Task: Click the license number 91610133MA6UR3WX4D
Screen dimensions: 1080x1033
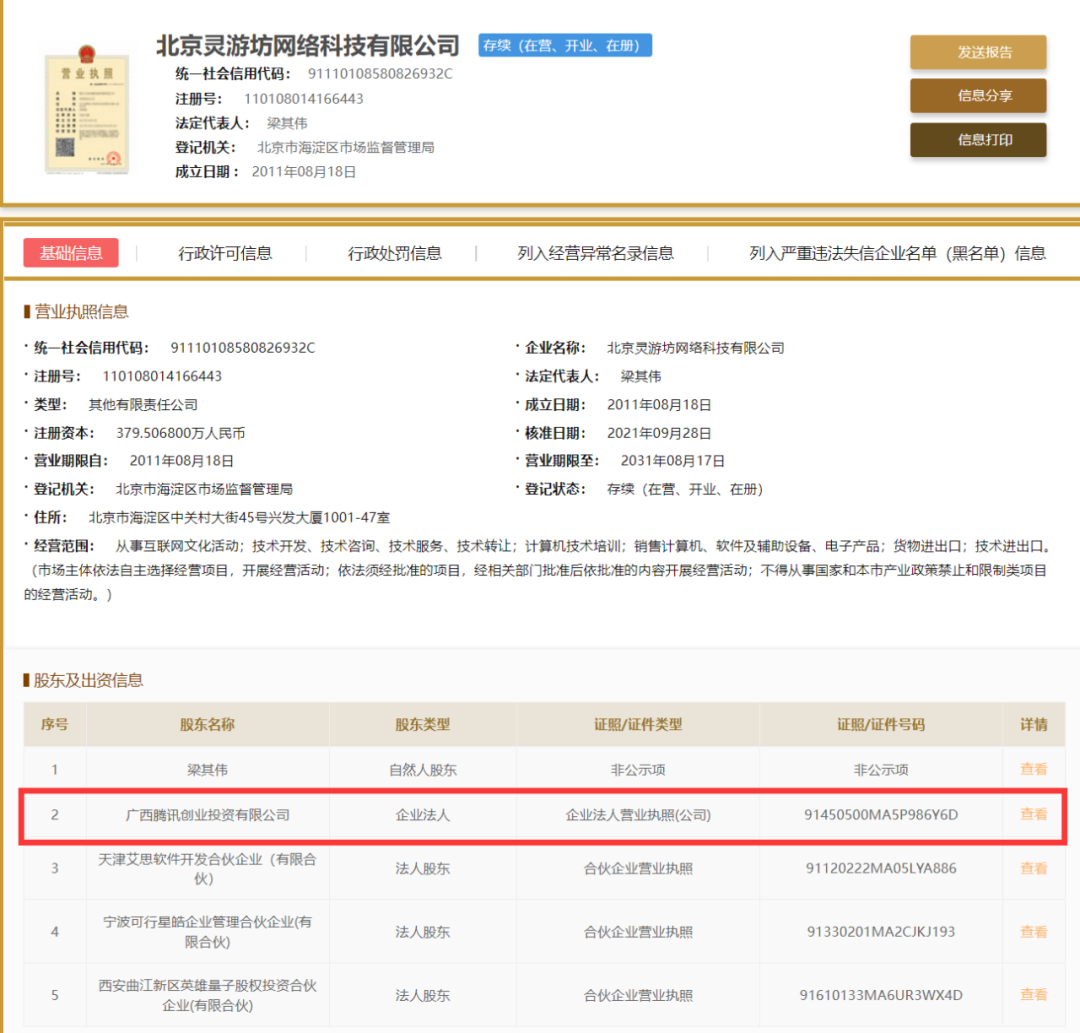Action: click(881, 995)
